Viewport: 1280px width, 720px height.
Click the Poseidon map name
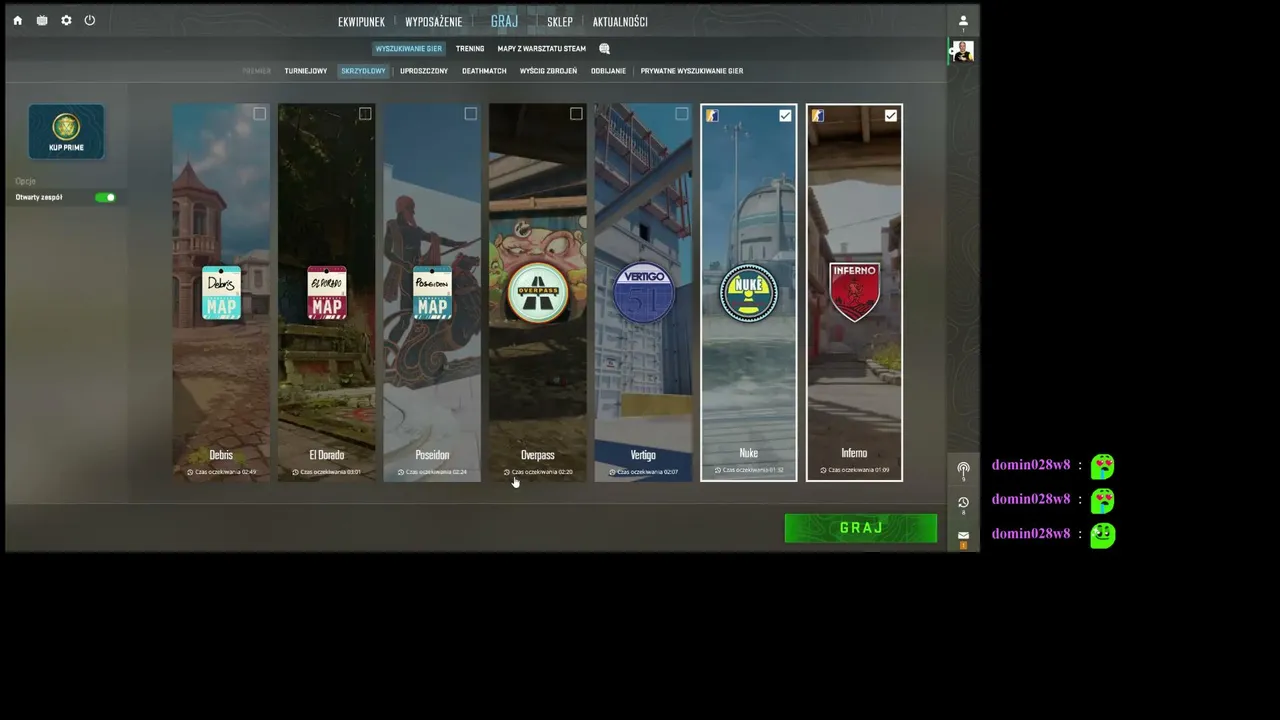[x=432, y=455]
